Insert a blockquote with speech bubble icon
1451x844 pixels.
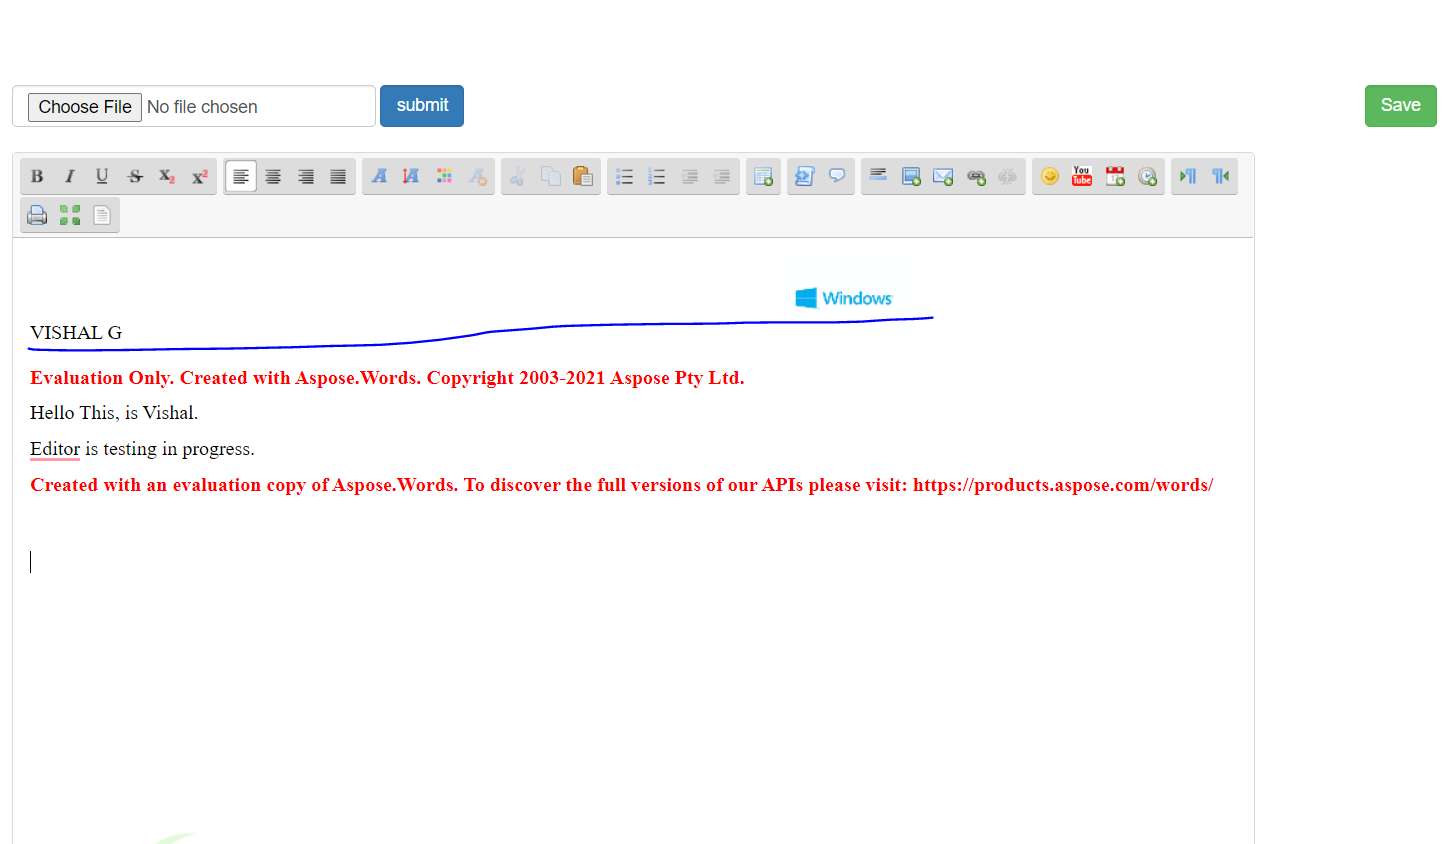coord(837,177)
